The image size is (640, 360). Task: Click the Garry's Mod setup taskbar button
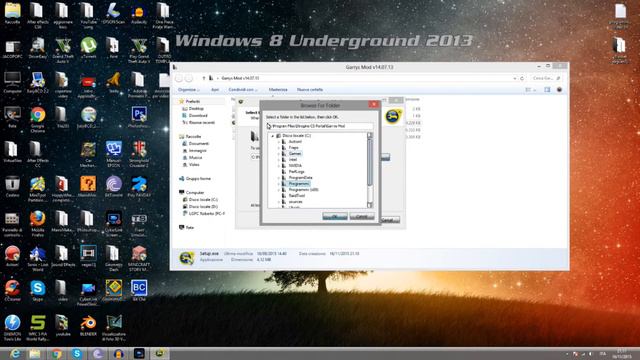click(159, 353)
